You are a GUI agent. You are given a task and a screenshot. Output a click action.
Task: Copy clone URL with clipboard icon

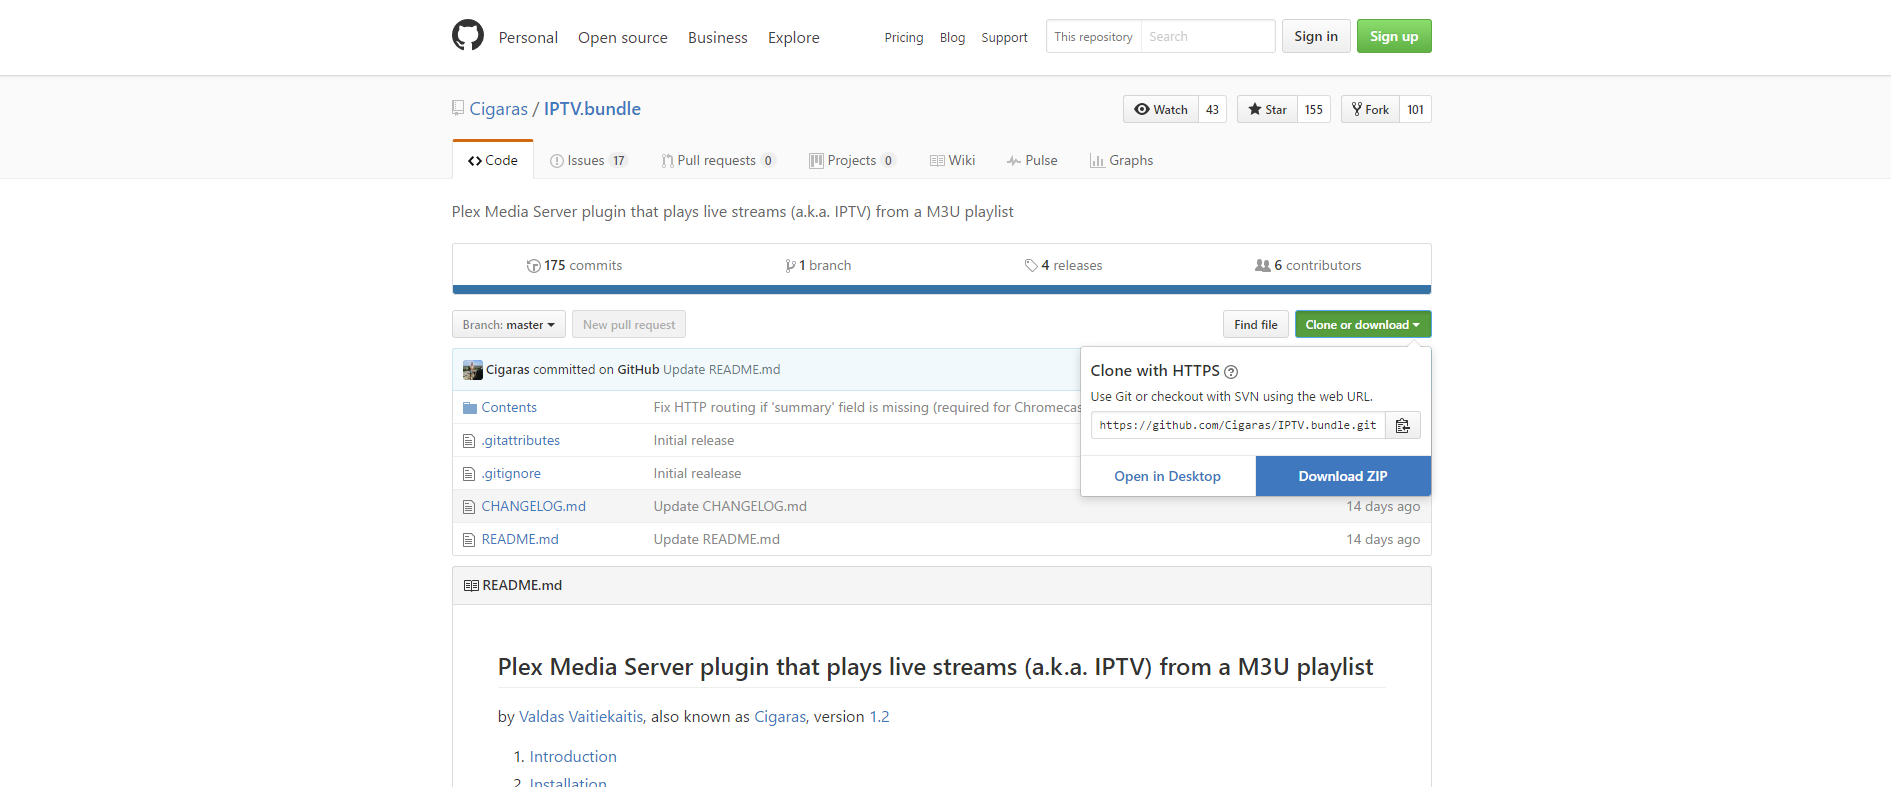(1403, 425)
